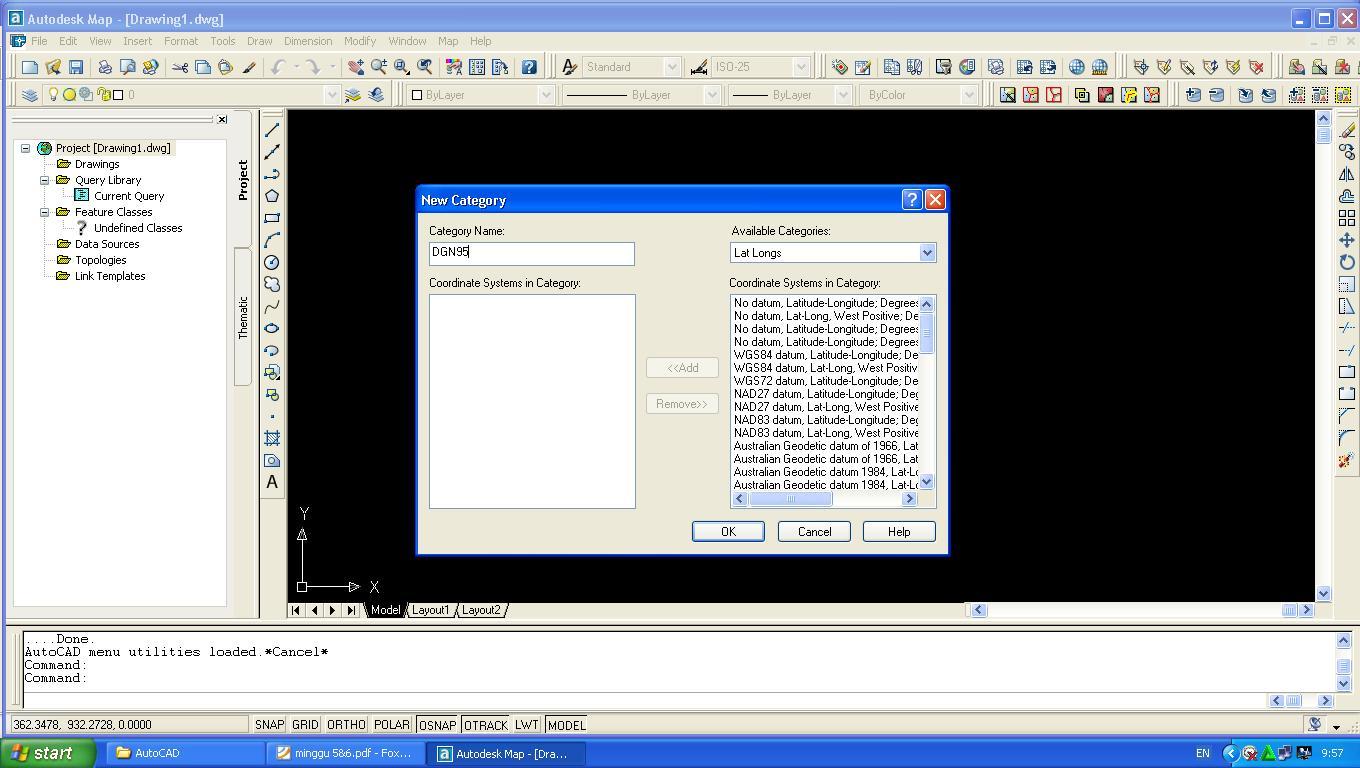Click the toolbar Help question mark icon
The image size is (1360, 768).
click(529, 67)
